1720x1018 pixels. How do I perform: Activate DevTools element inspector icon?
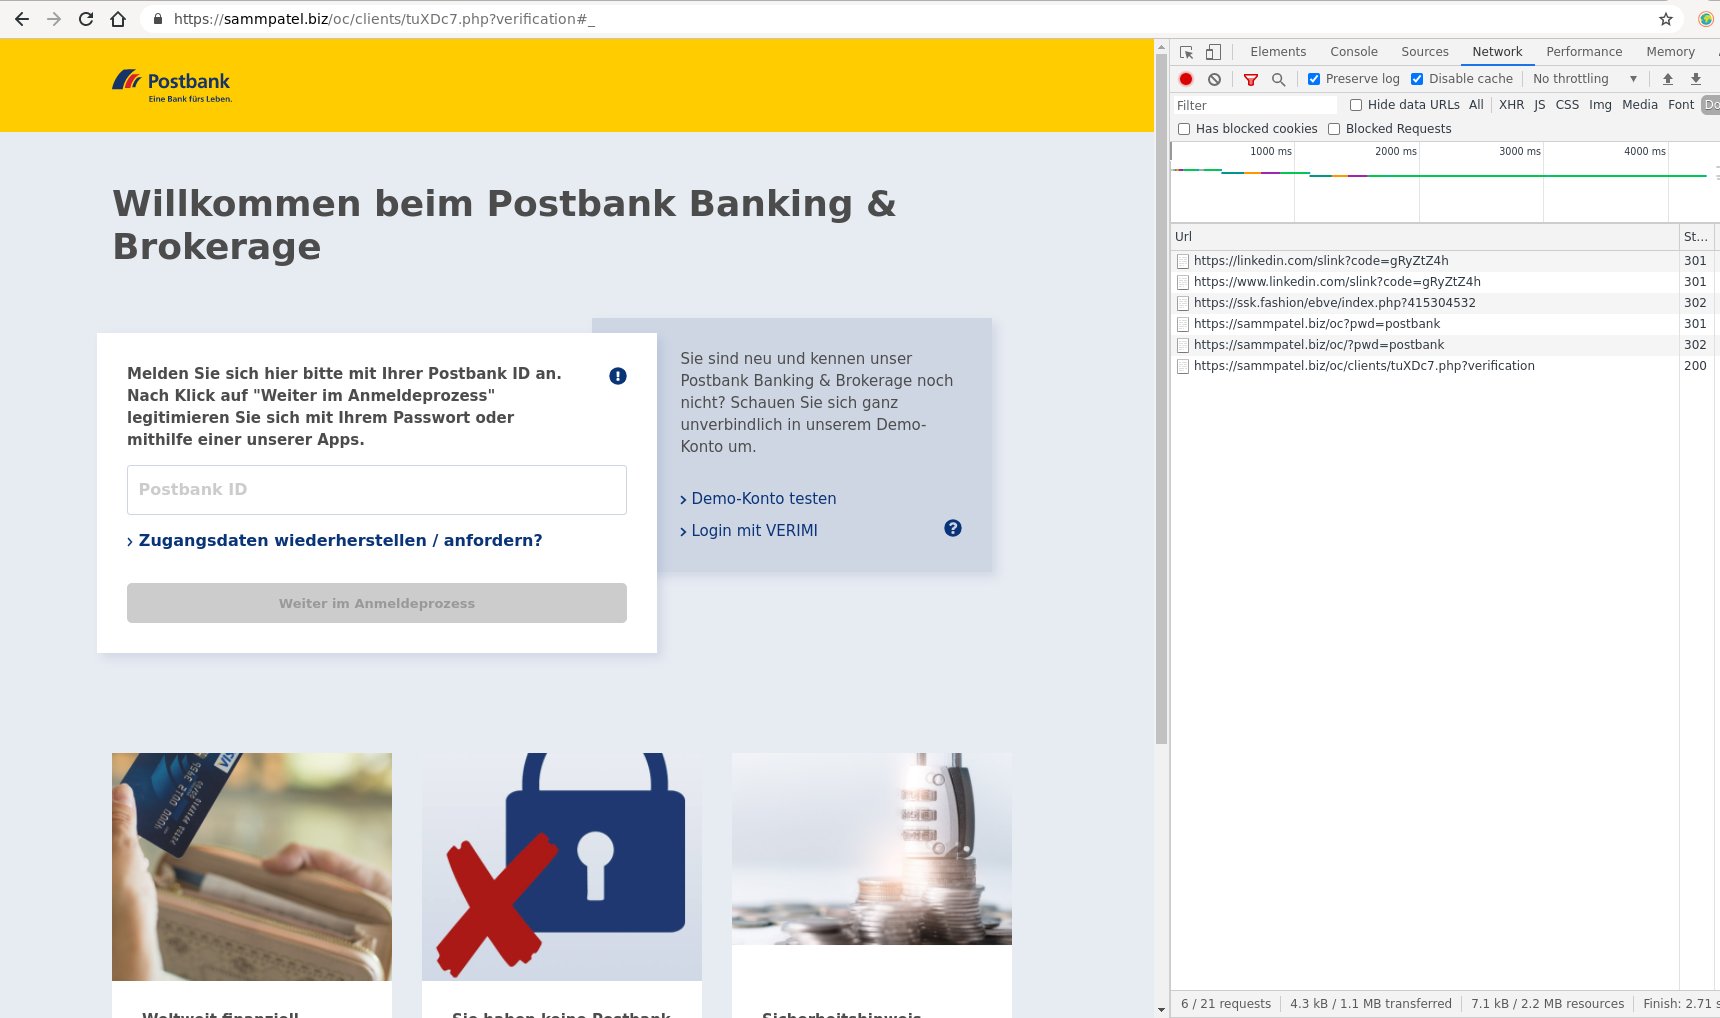(x=1186, y=52)
